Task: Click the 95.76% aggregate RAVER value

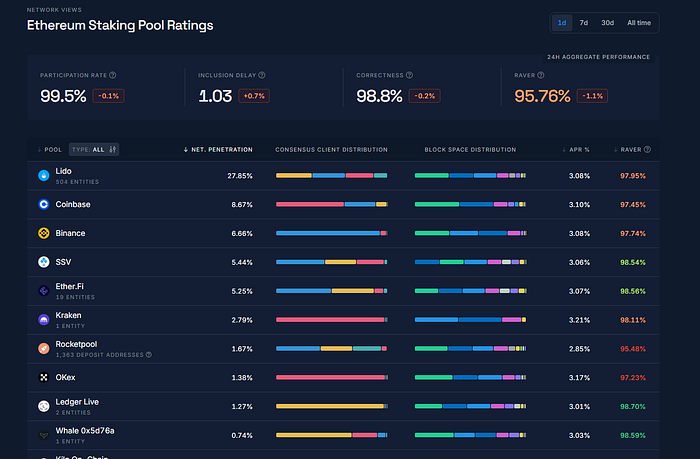Action: point(542,96)
